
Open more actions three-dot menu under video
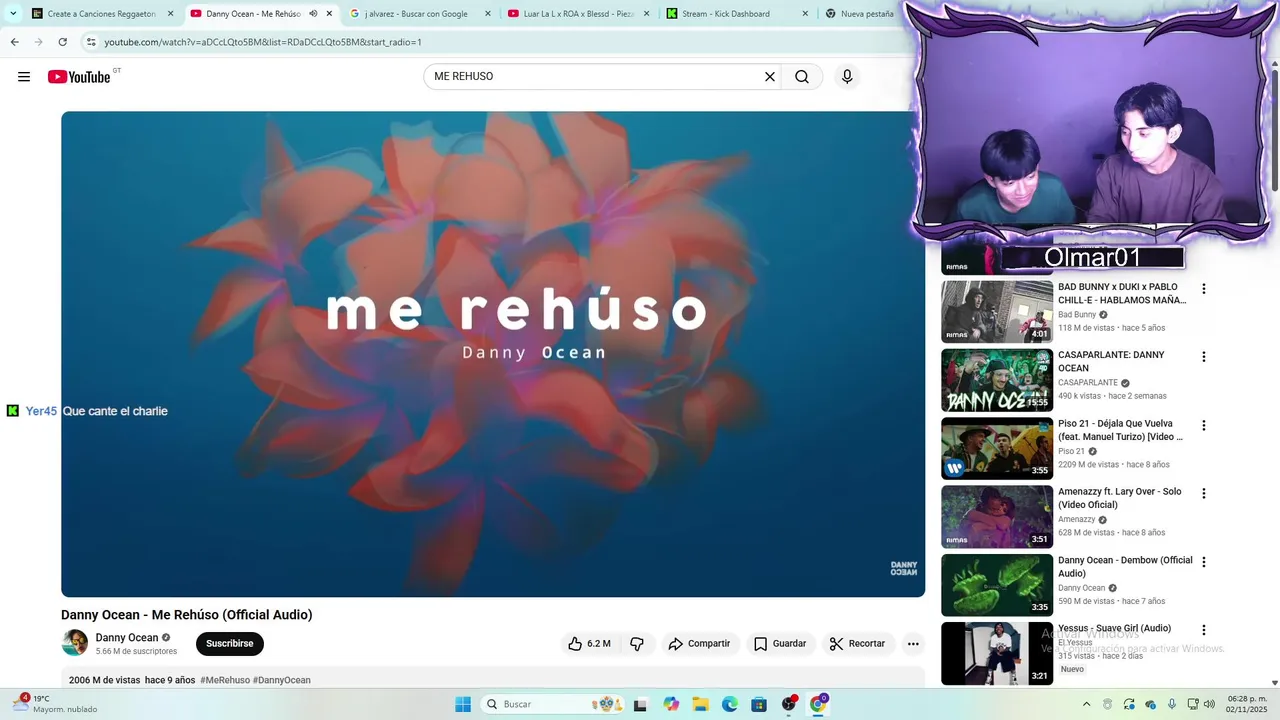click(913, 644)
